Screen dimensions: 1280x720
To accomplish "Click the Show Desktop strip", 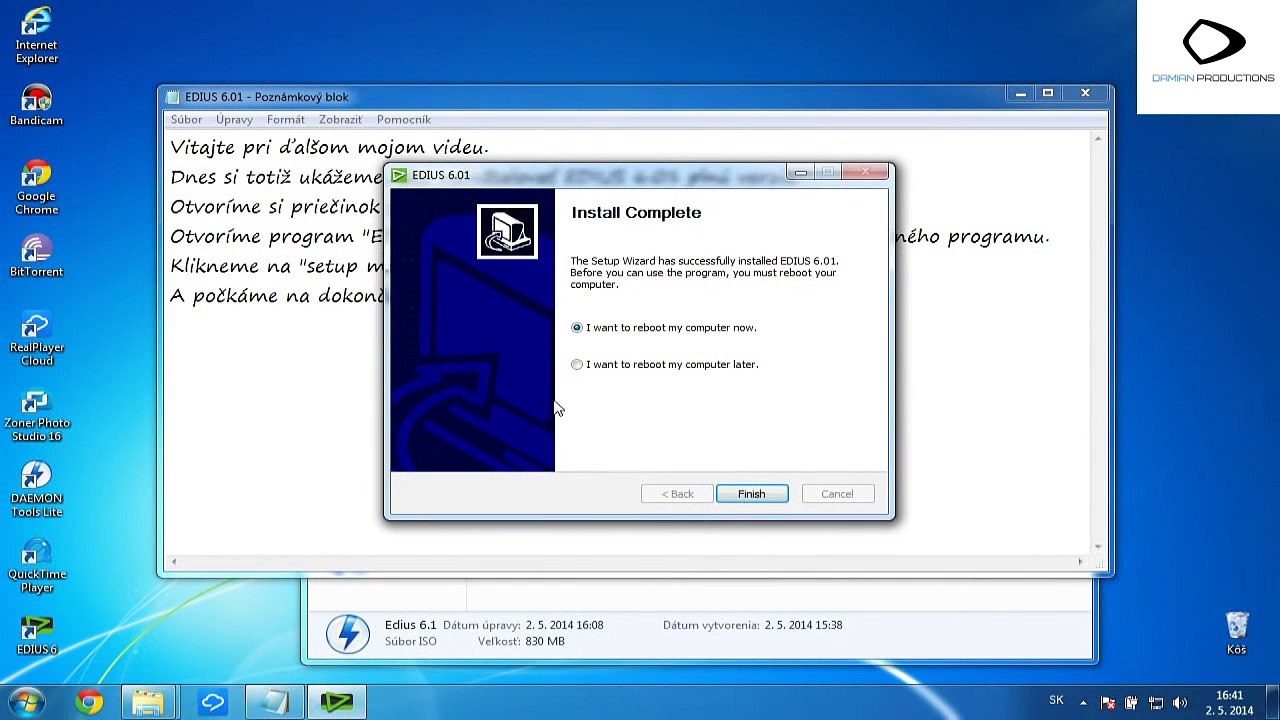I will pos(1273,703).
